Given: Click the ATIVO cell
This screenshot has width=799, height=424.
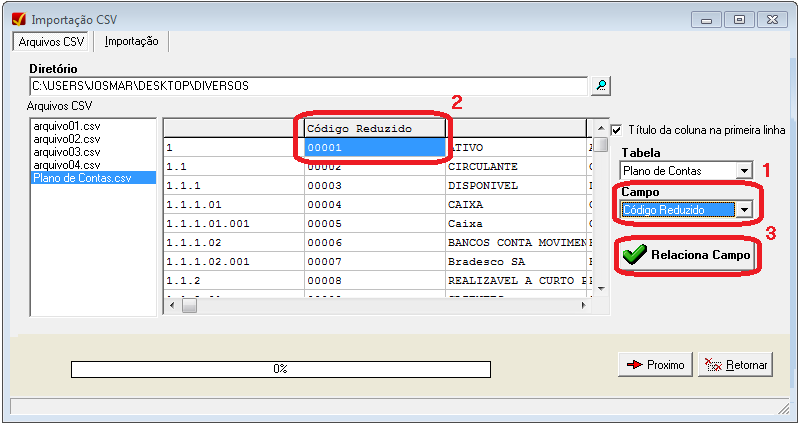Looking at the screenshot, I should [517, 148].
